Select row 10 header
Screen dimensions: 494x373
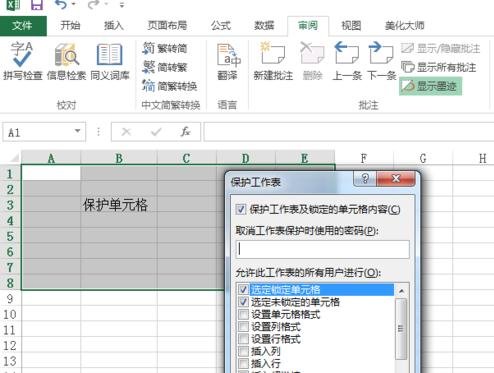tap(10, 314)
